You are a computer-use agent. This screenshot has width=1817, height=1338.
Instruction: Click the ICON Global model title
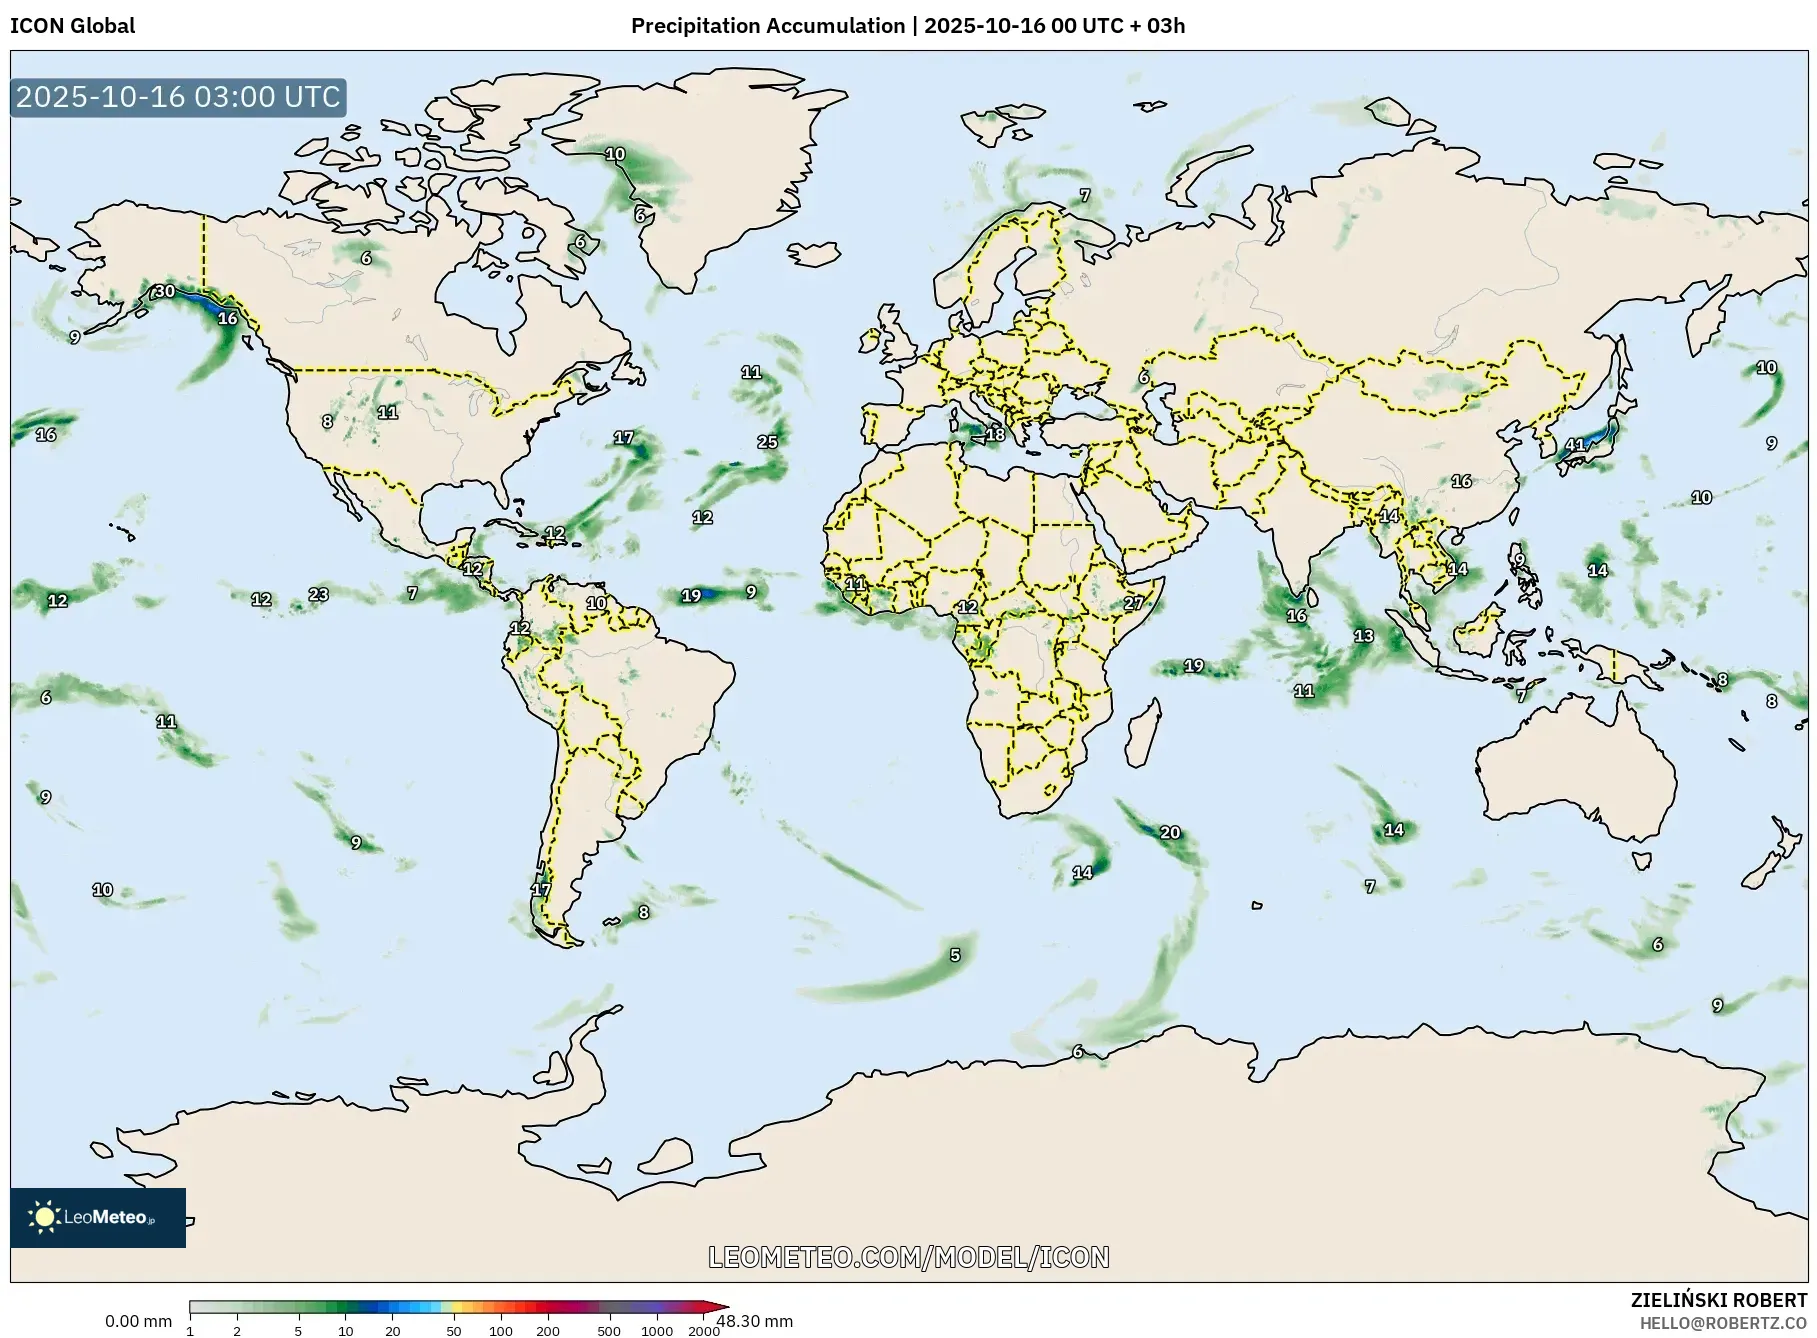tap(72, 26)
